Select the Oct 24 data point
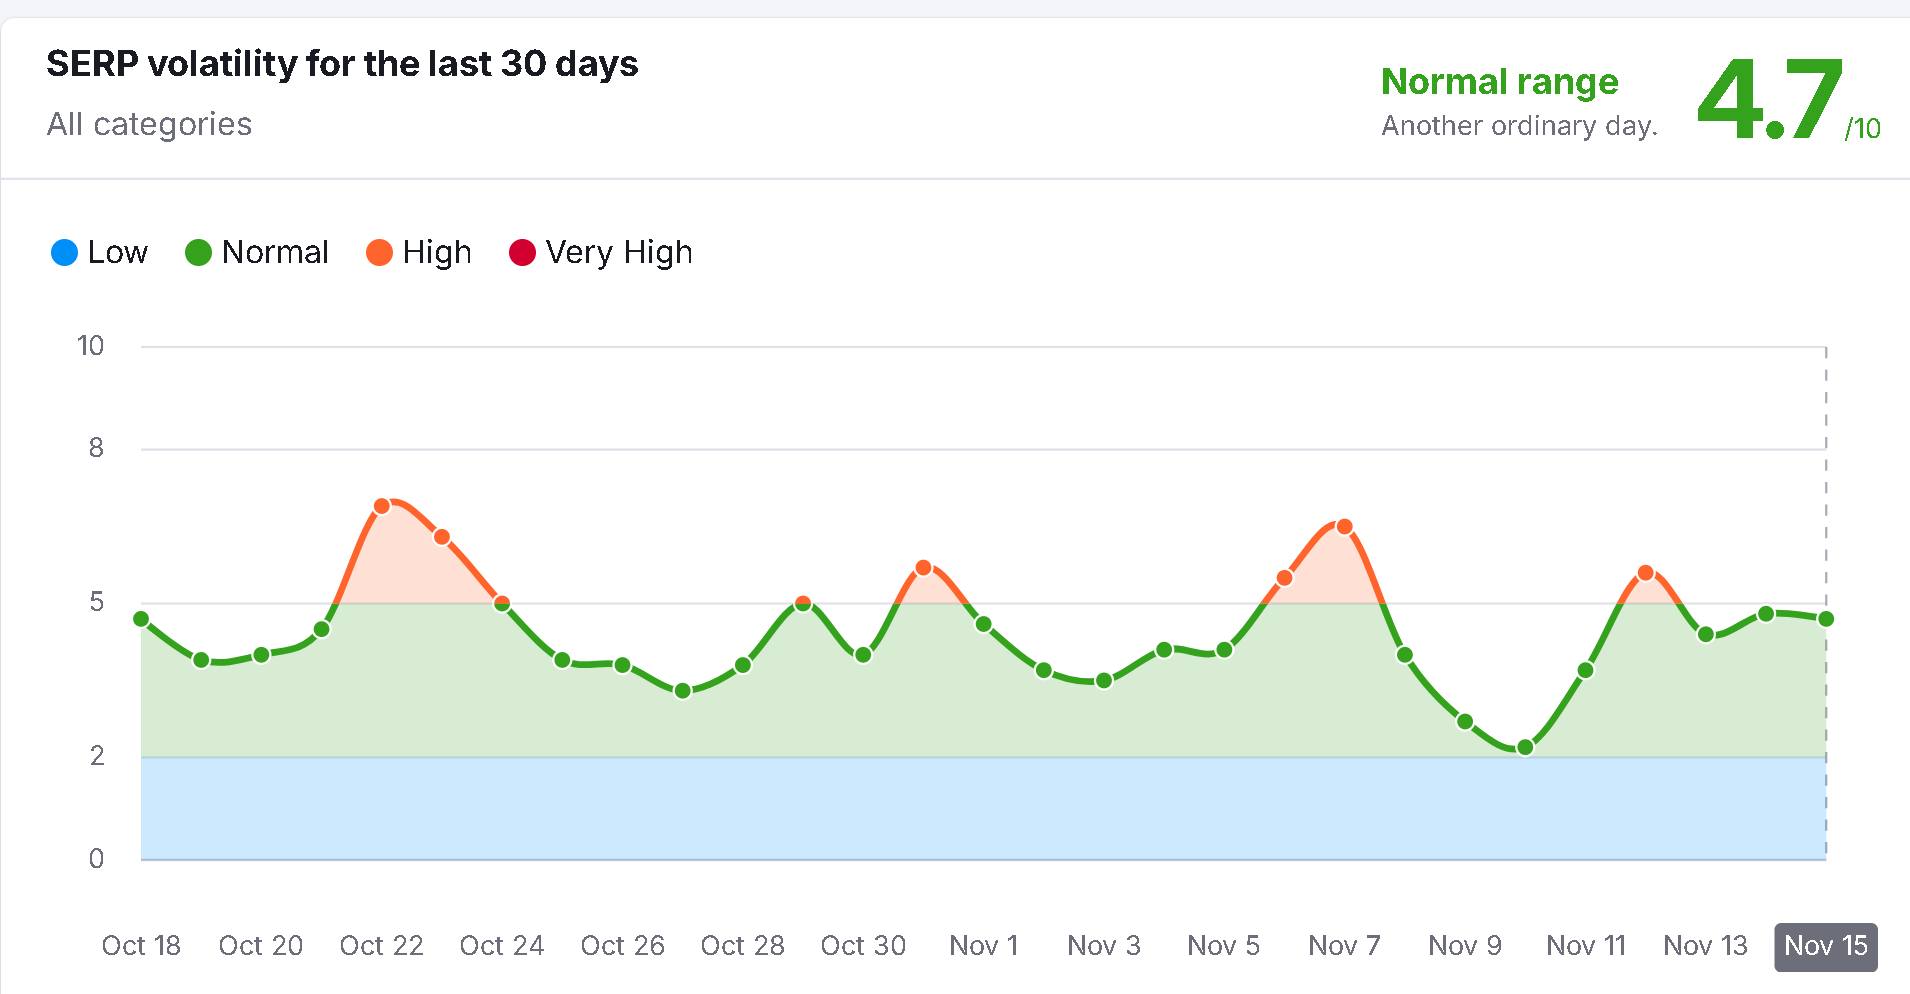Viewport: 1910px width, 994px height. pyautogui.click(x=502, y=603)
